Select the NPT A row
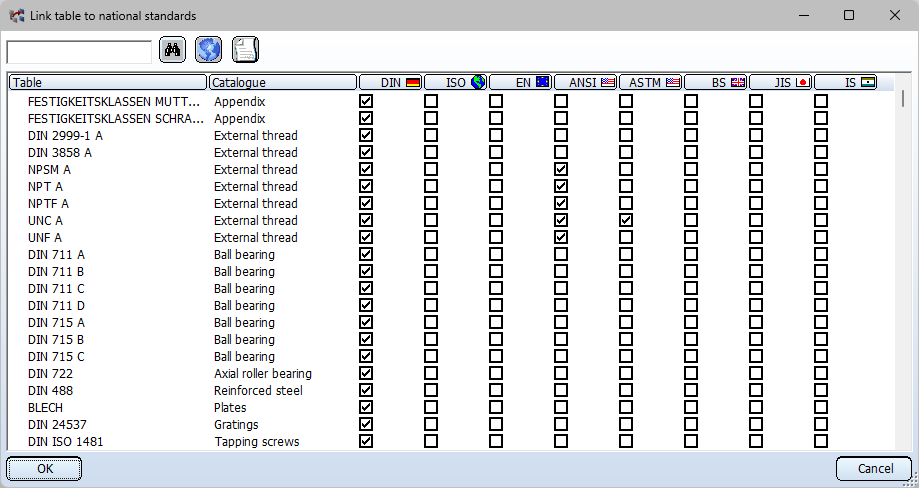The height and width of the screenshot is (488, 919). (45, 186)
